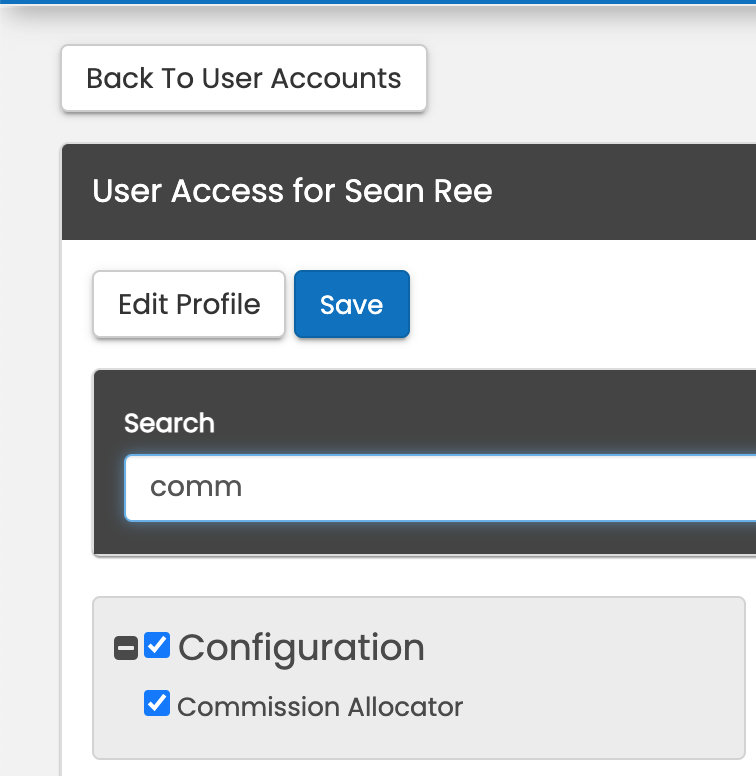The image size is (756, 776).
Task: Open Edit Profile
Action: (x=189, y=304)
